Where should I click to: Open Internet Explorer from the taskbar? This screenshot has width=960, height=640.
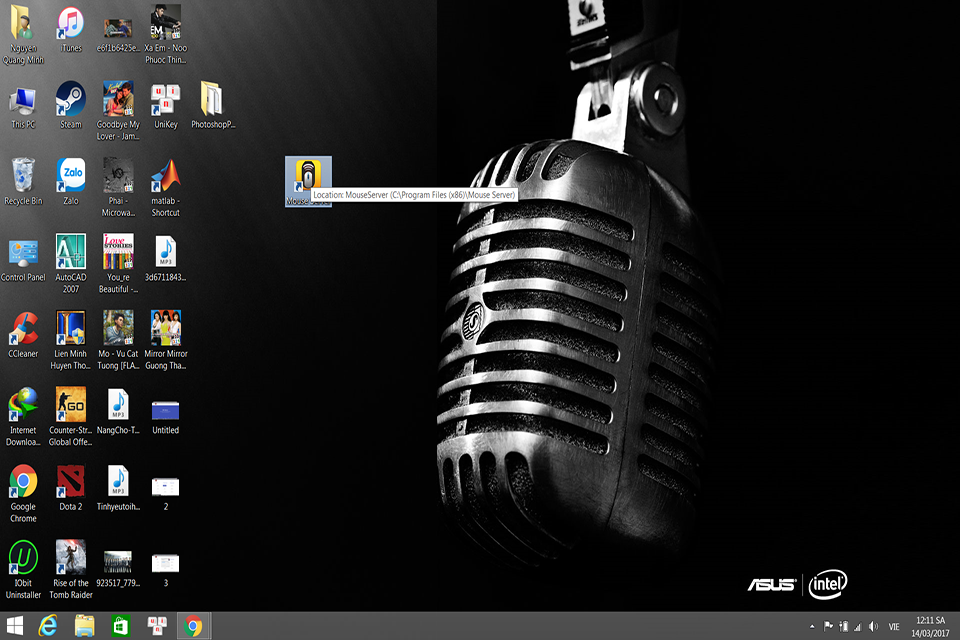tap(48, 626)
